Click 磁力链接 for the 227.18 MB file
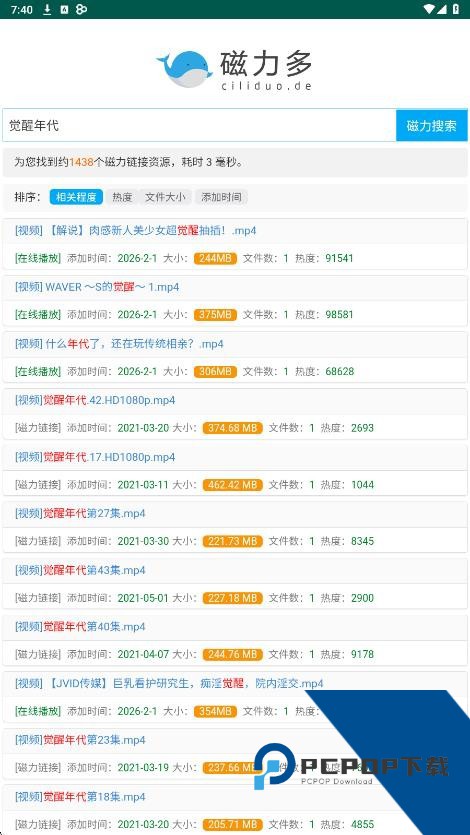 coord(38,597)
